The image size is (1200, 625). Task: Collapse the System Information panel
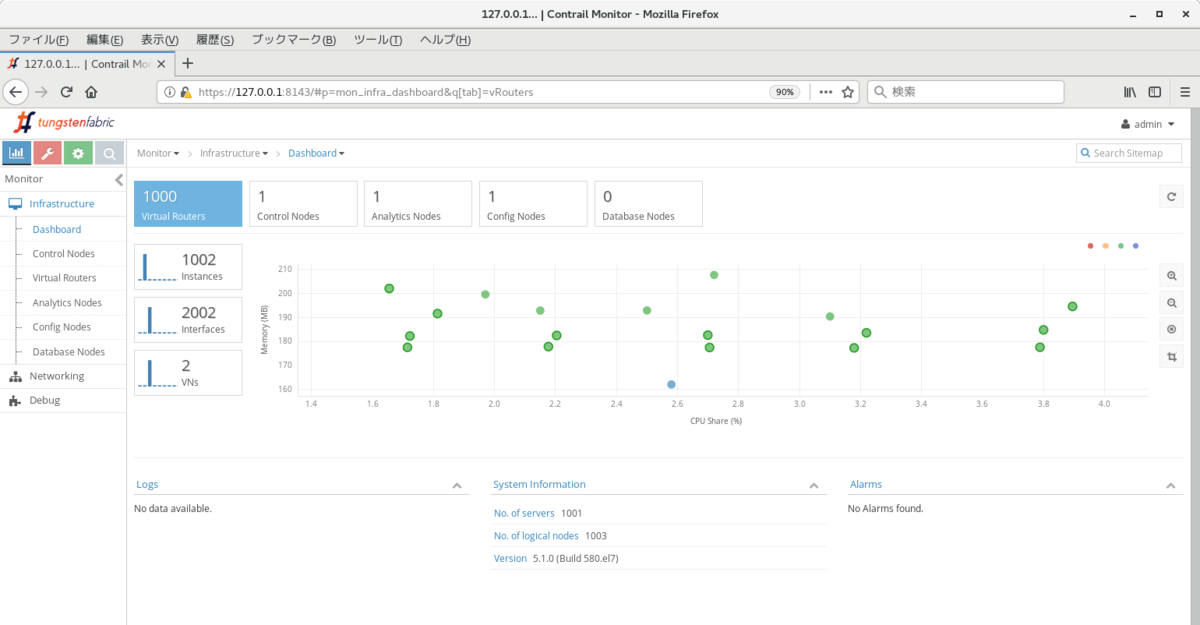tap(814, 485)
